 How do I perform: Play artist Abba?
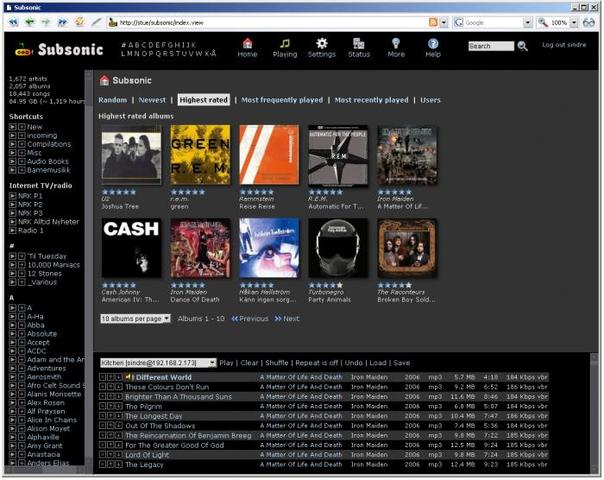[13, 325]
